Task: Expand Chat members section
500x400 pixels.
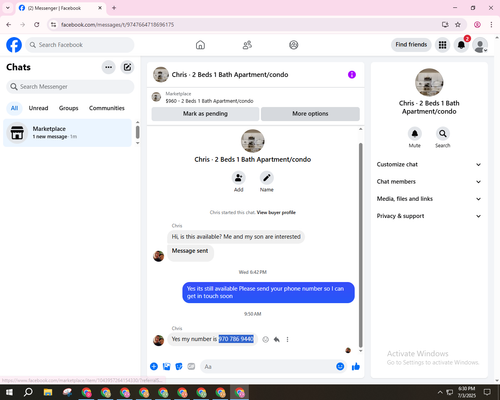Action: (x=429, y=182)
